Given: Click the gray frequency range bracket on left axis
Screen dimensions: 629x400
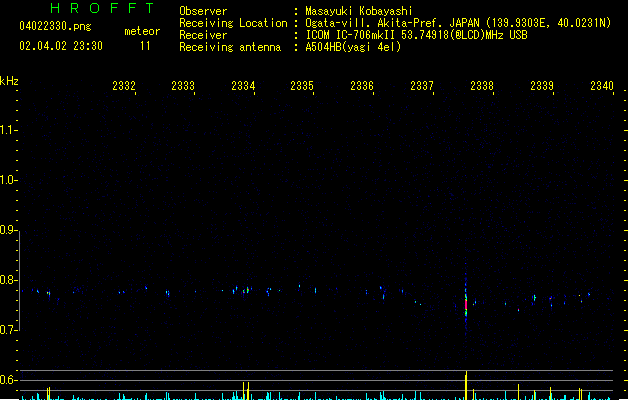Looking at the screenshot, I should pyautogui.click(x=19, y=281).
